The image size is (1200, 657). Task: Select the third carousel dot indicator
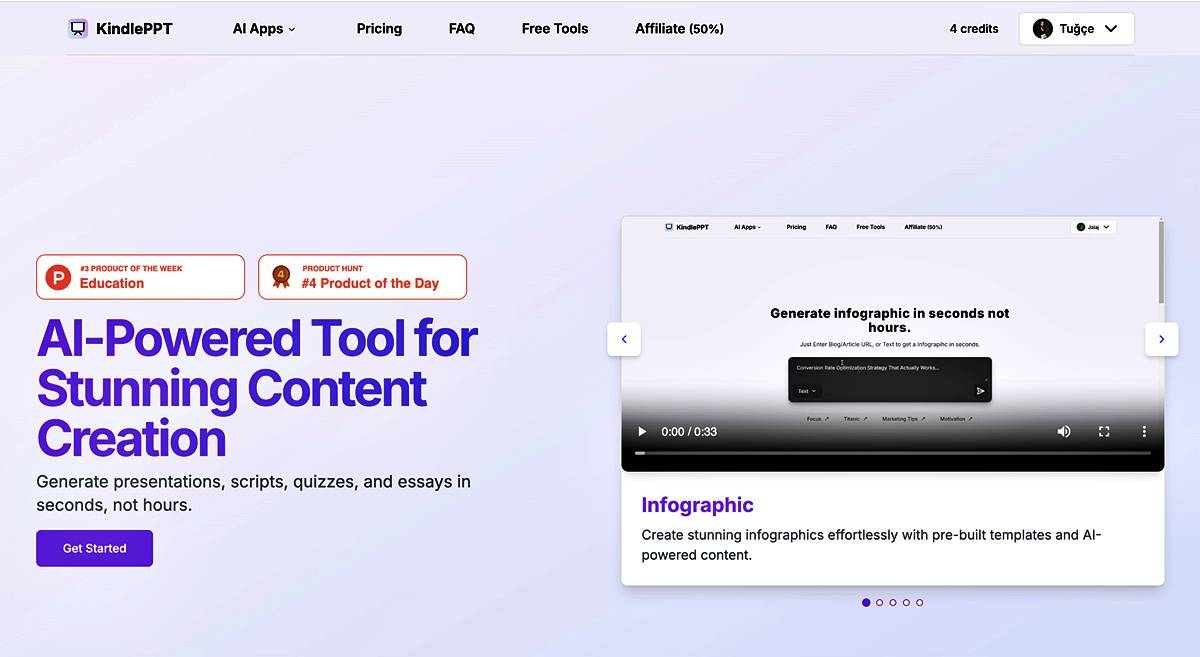click(x=893, y=603)
